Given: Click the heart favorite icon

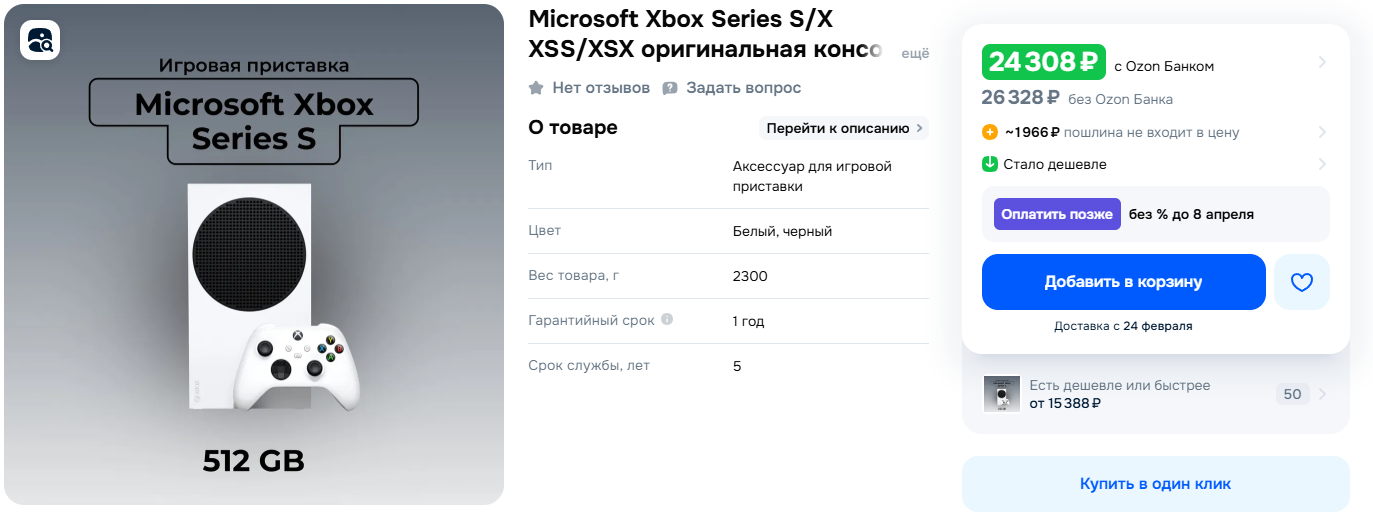Looking at the screenshot, I should (x=1301, y=282).
